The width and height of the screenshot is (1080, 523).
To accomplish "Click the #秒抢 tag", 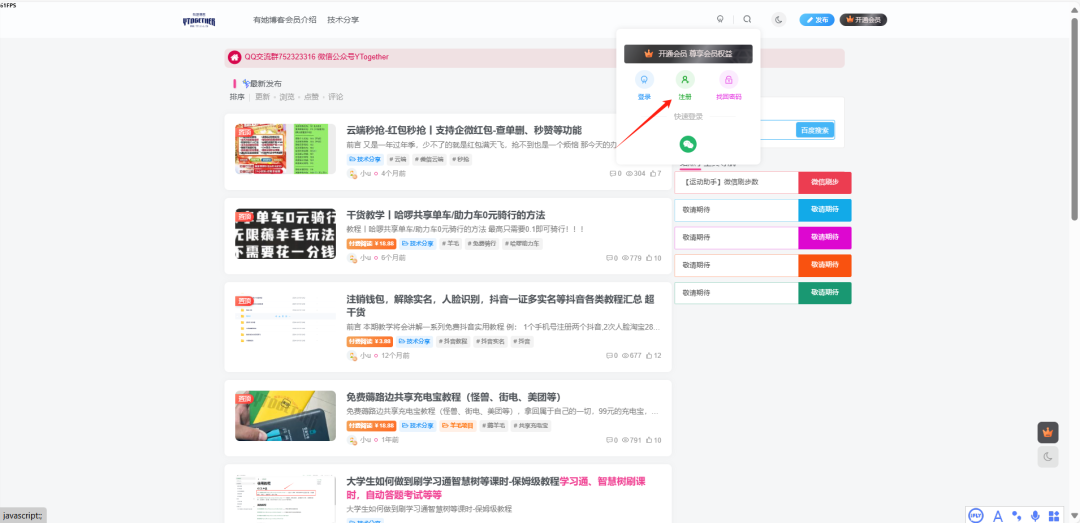I will 461,159.
